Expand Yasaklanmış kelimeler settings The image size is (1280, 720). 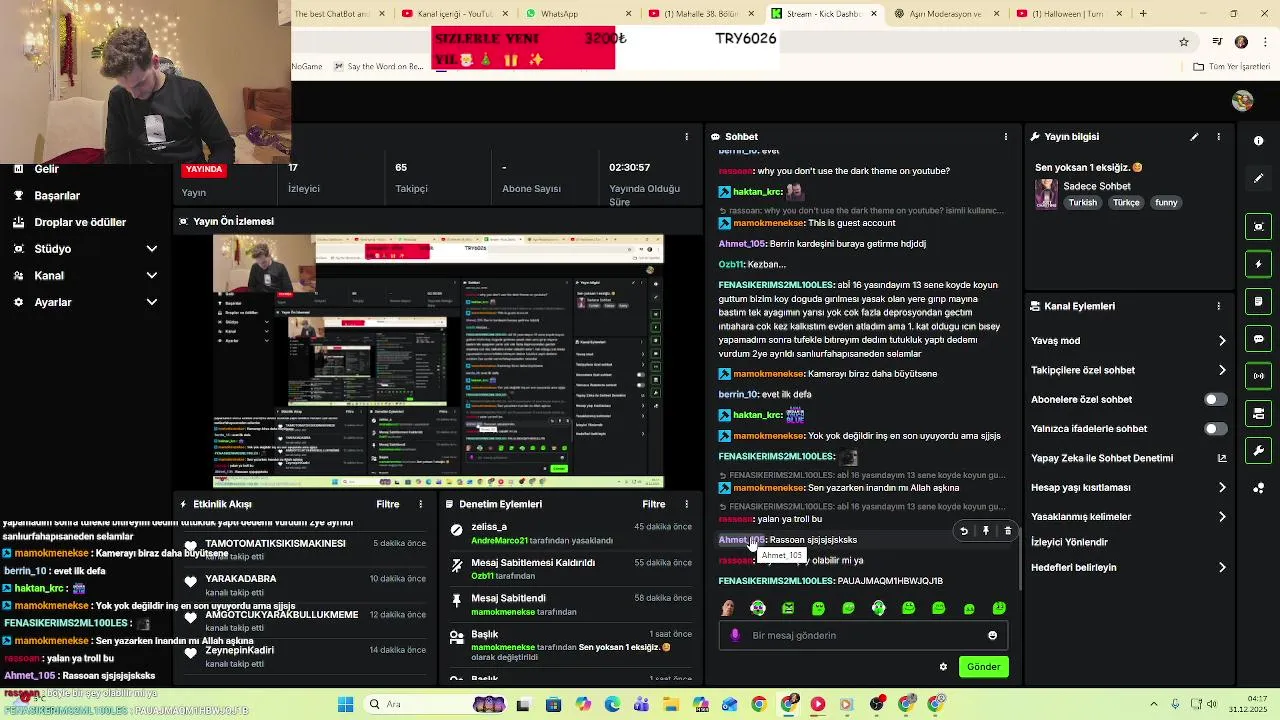1222,517
